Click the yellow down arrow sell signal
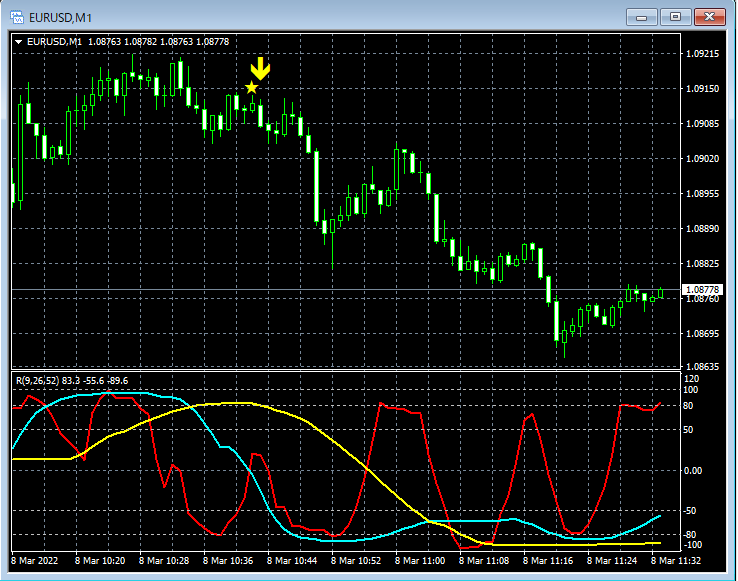 pos(260,69)
